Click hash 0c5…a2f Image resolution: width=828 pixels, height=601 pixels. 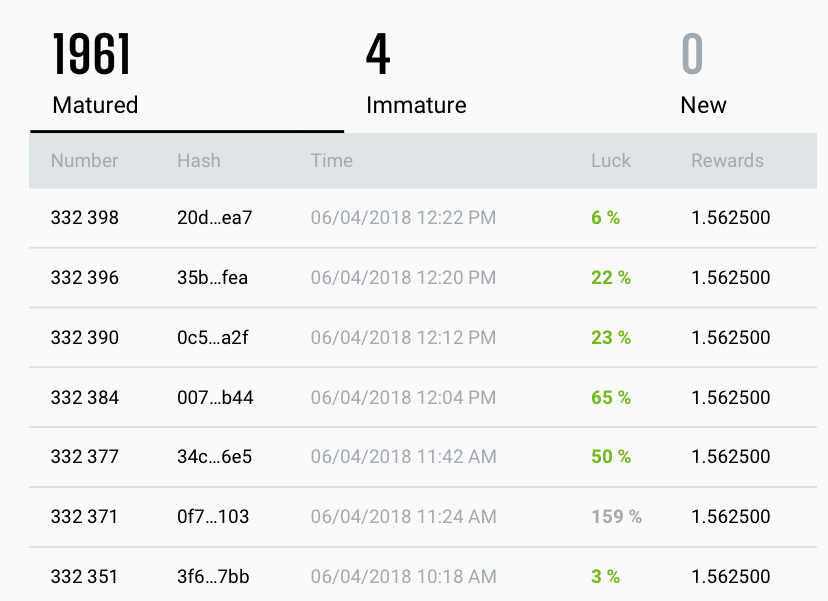(212, 337)
